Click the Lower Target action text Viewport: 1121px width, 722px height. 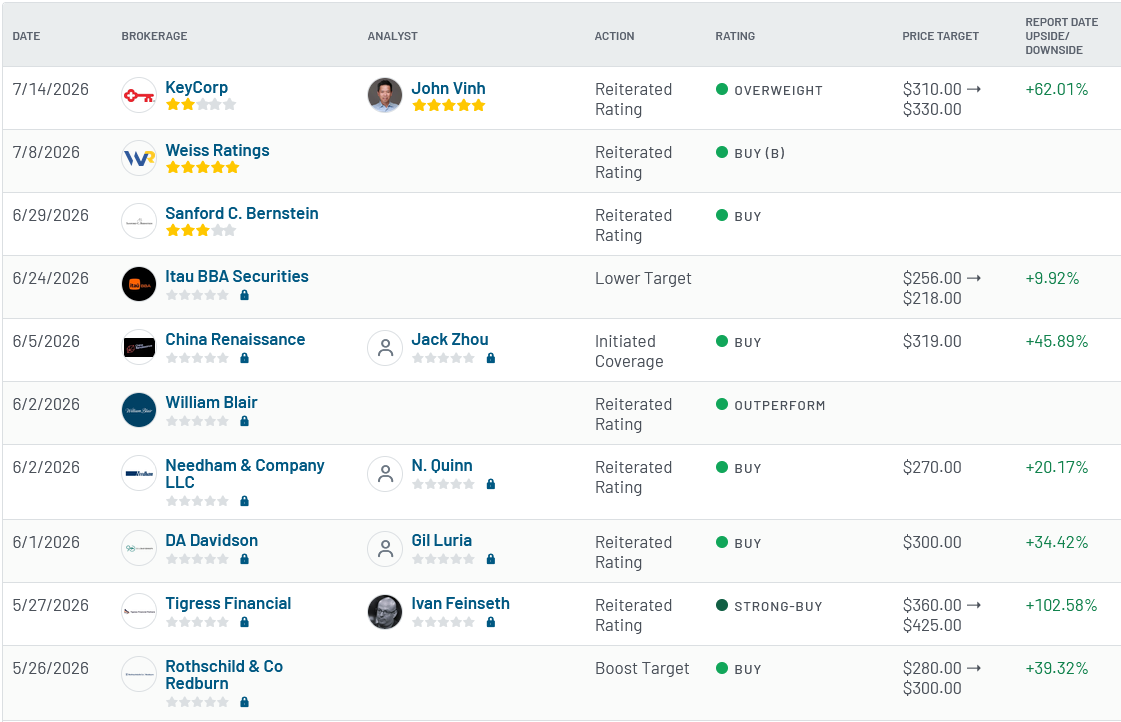643,278
